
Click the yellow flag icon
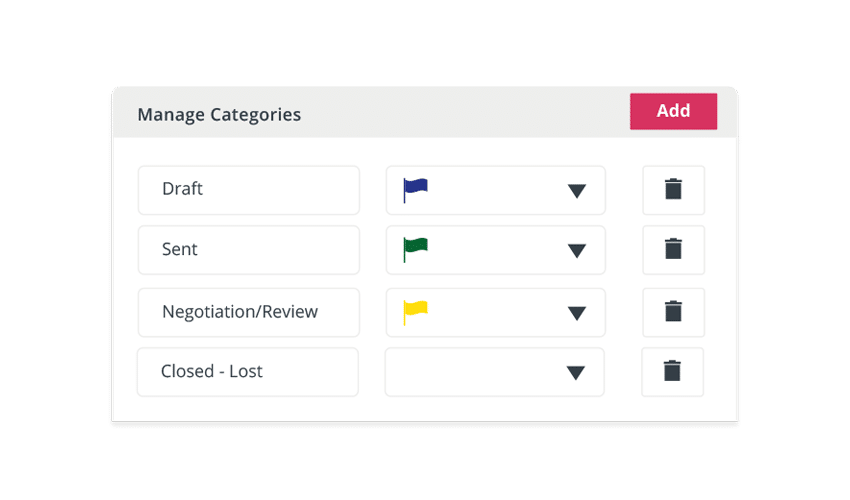(x=415, y=311)
